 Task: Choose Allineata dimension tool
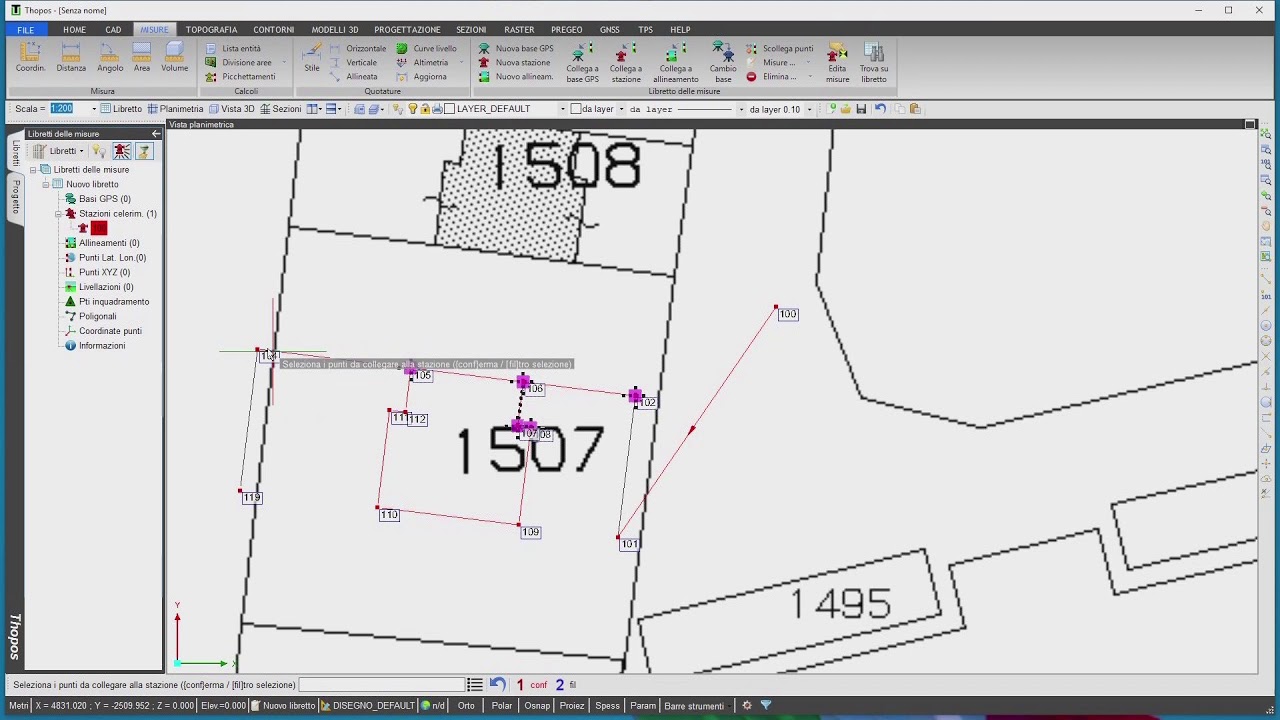tap(354, 76)
